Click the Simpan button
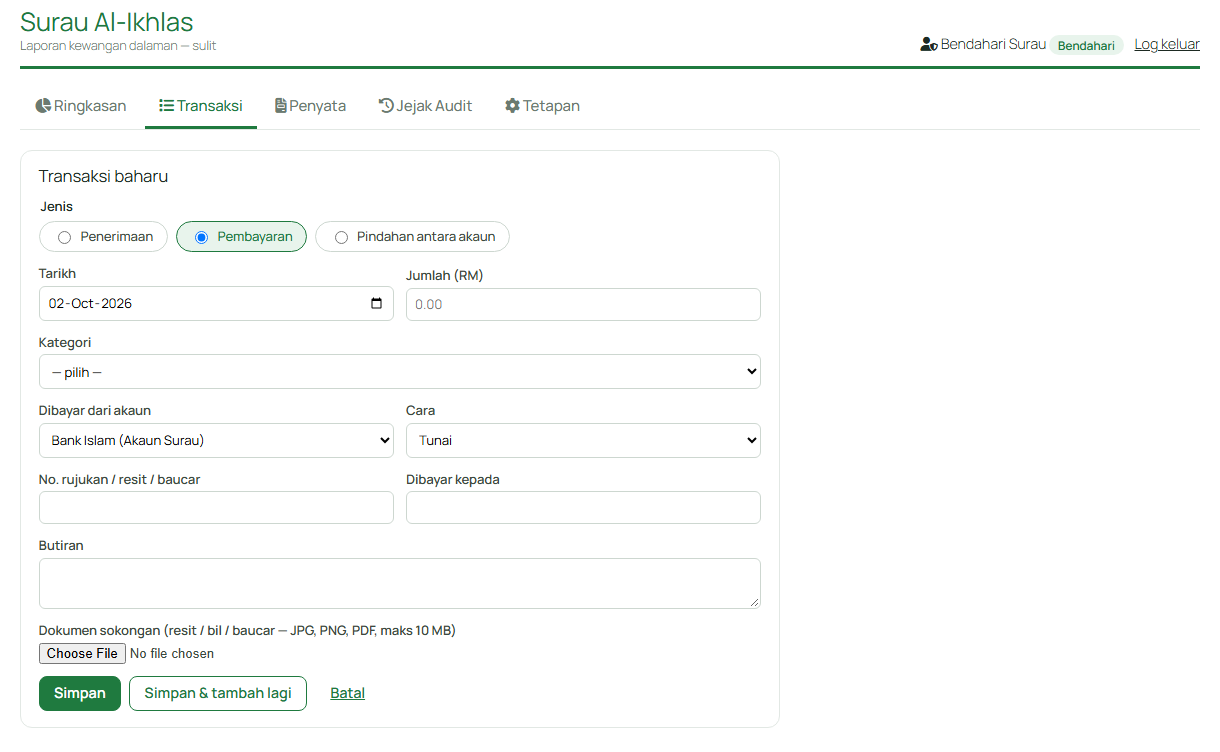This screenshot has width=1220, height=752. [80, 693]
